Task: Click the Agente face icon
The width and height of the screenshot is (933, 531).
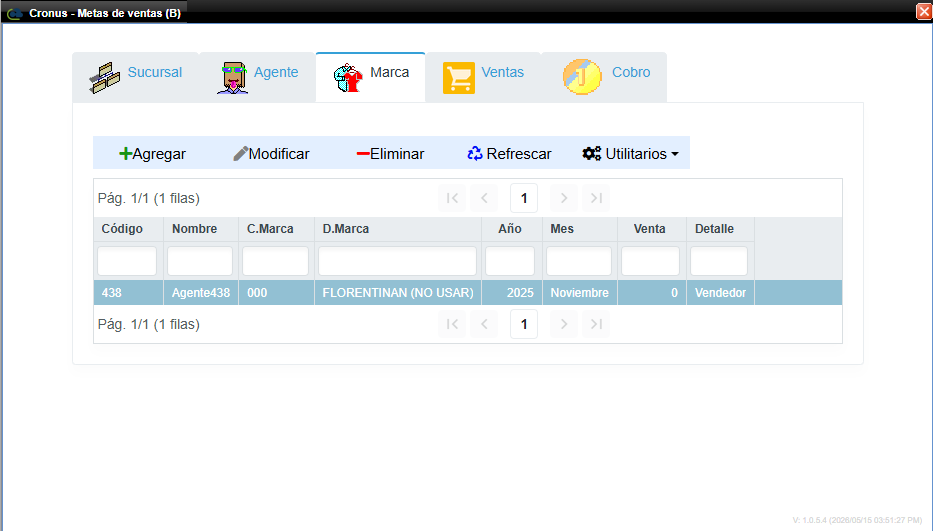Action: [x=232, y=78]
